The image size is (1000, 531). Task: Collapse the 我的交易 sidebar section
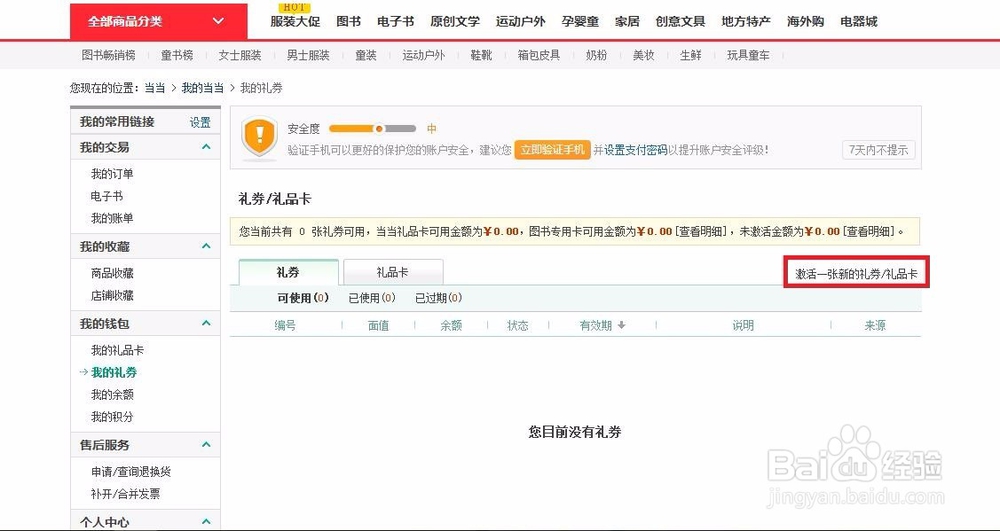point(206,147)
